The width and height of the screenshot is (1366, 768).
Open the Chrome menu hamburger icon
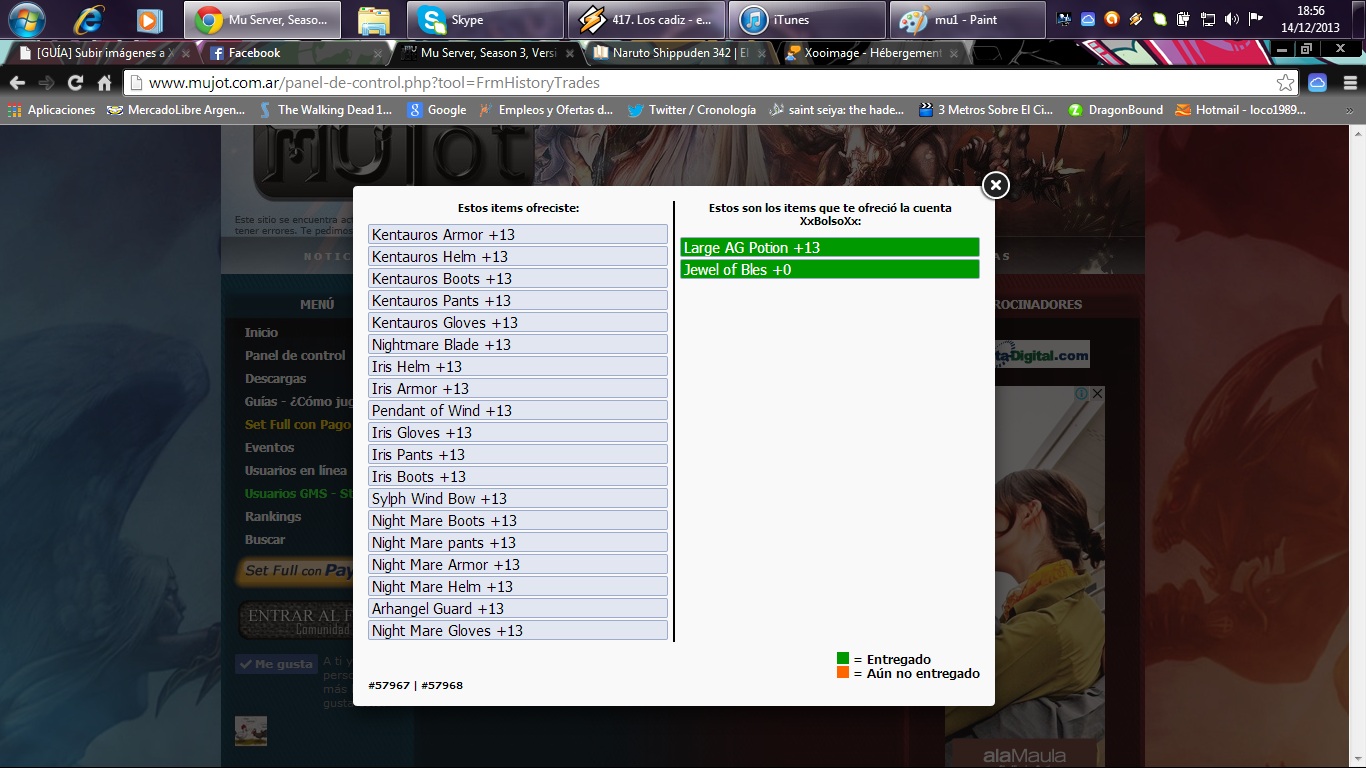coord(1348,83)
